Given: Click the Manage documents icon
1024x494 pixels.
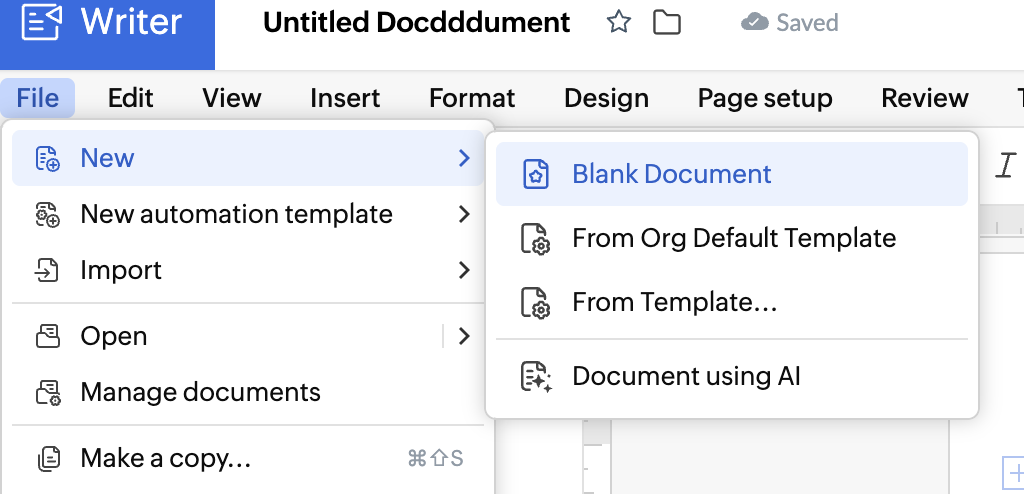Looking at the screenshot, I should pyautogui.click(x=48, y=392).
